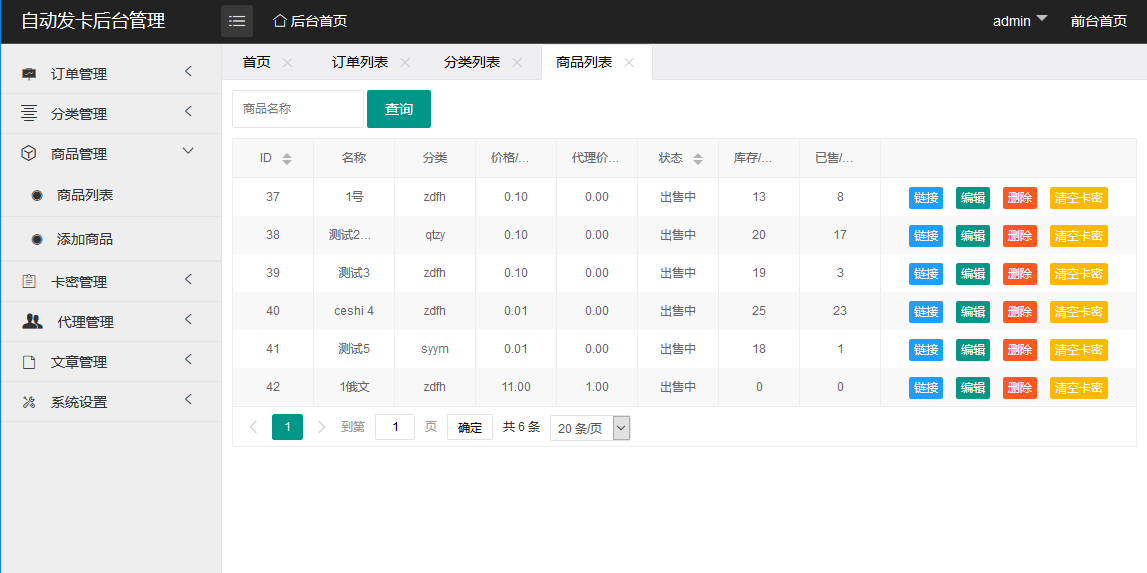Image resolution: width=1147 pixels, height=573 pixels.
Task: Close the 订单列表 tab
Action: click(x=405, y=63)
